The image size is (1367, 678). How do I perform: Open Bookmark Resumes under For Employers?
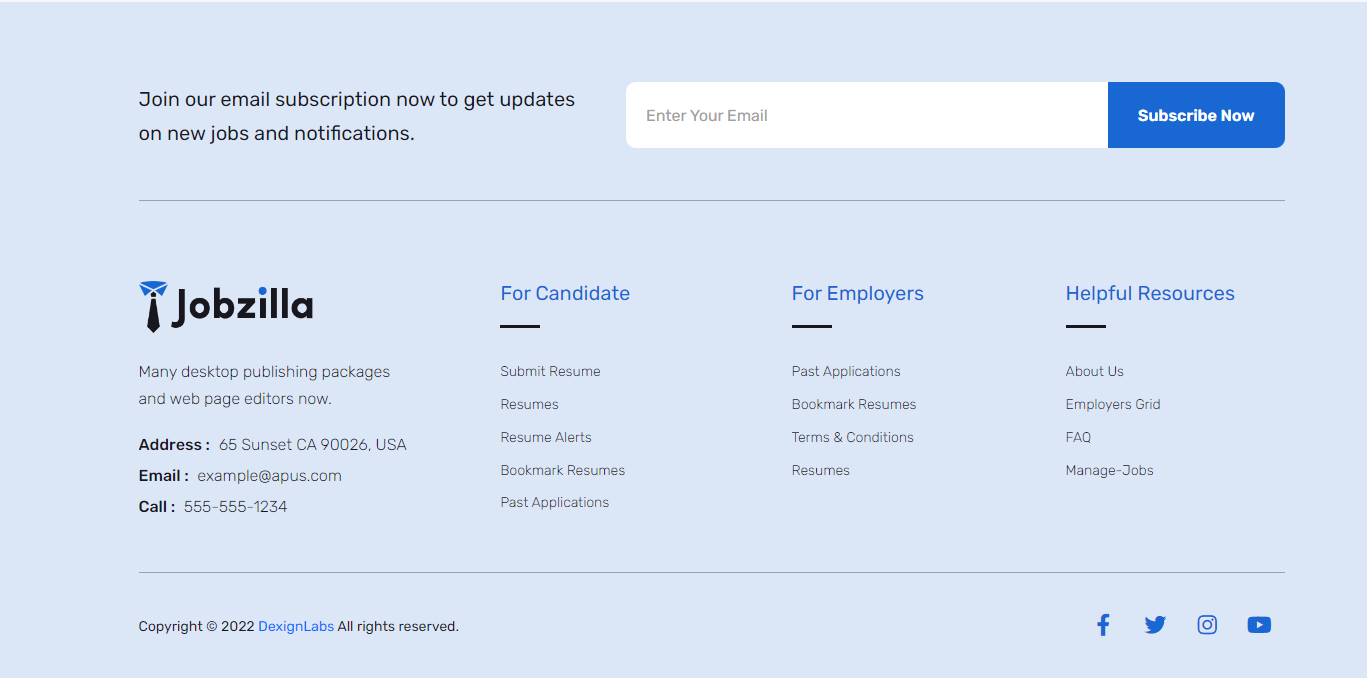[854, 404]
